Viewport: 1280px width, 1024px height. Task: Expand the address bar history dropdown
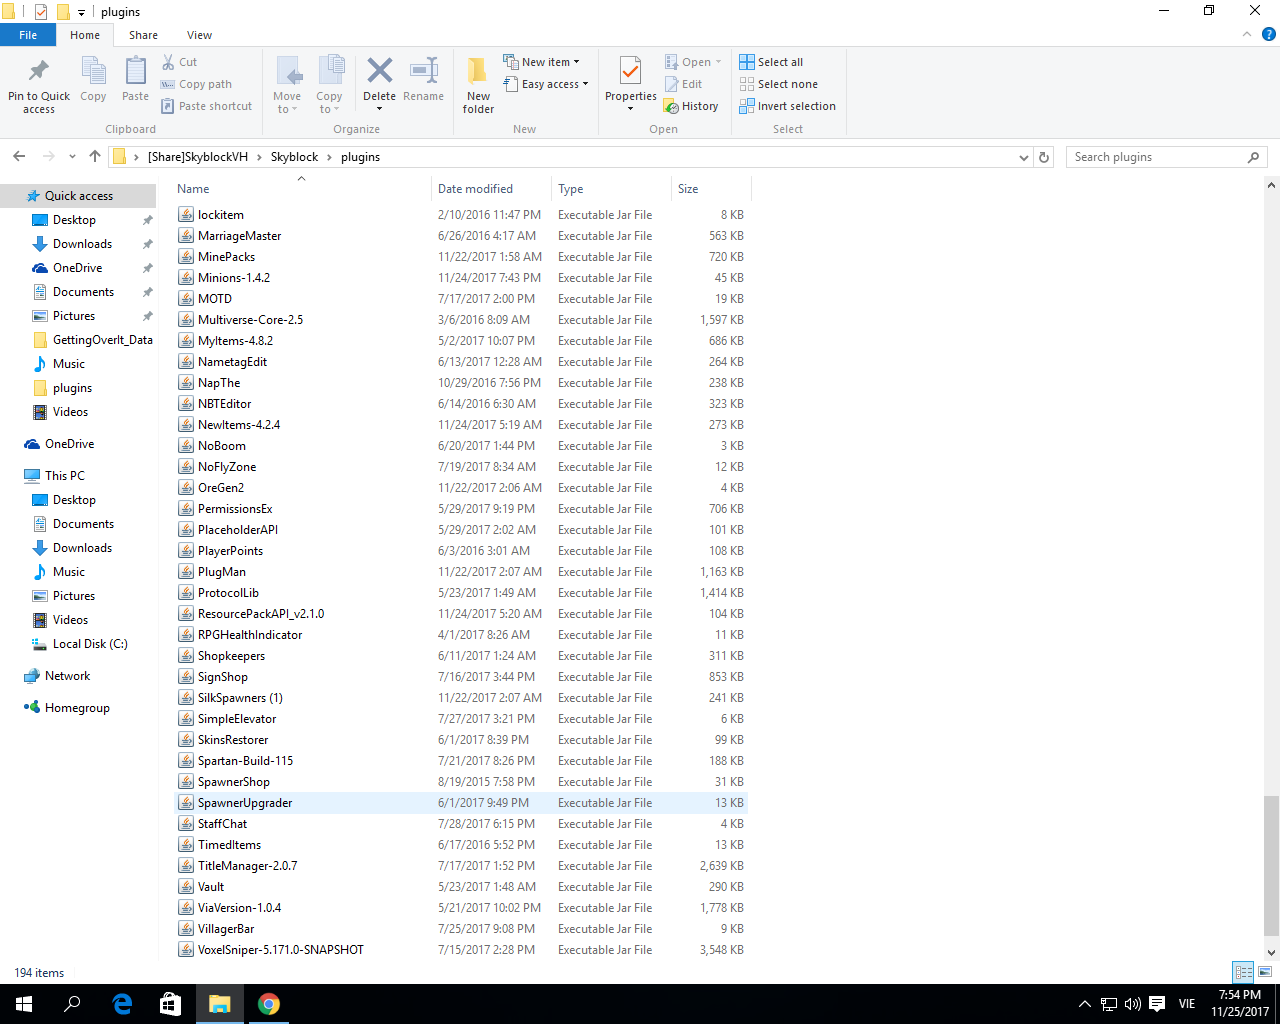1023,157
